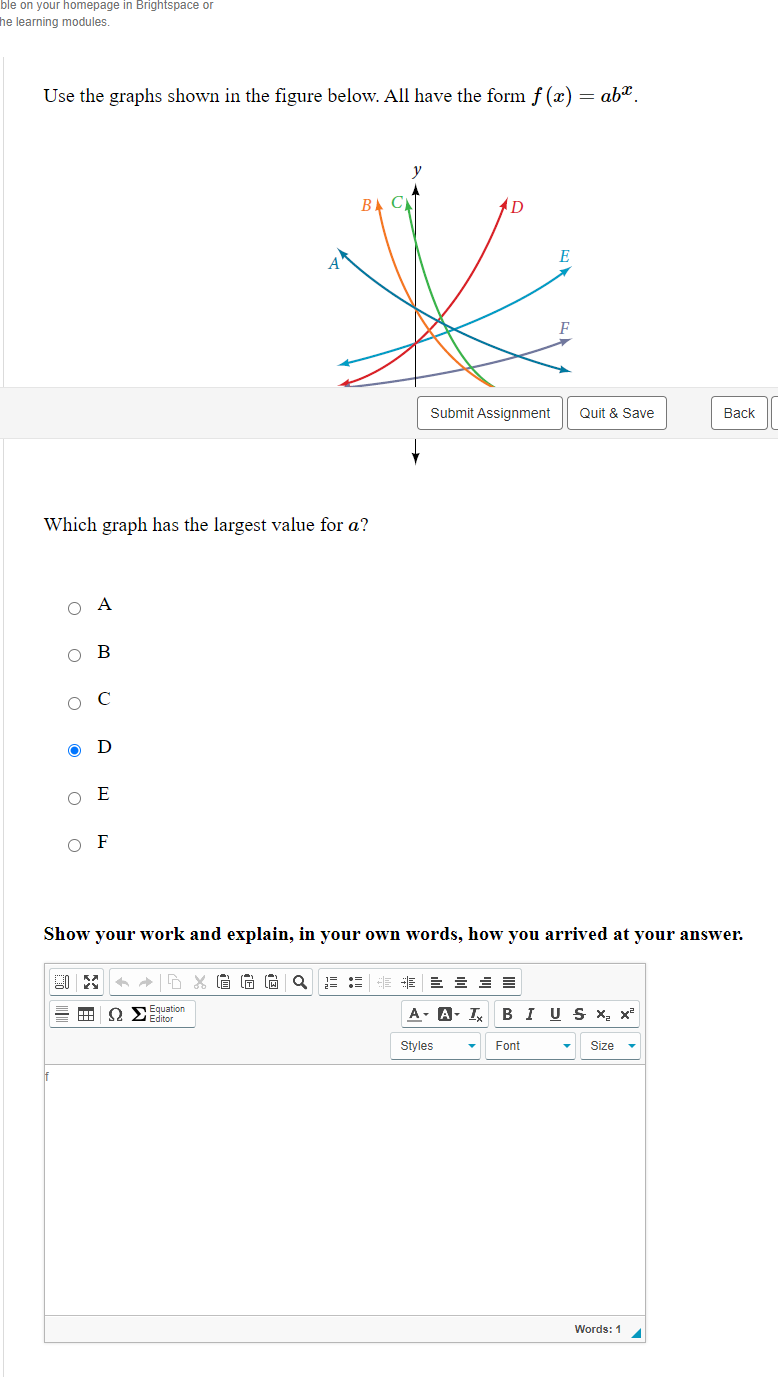
Task: Click the maximize editor icon
Action: [89, 981]
